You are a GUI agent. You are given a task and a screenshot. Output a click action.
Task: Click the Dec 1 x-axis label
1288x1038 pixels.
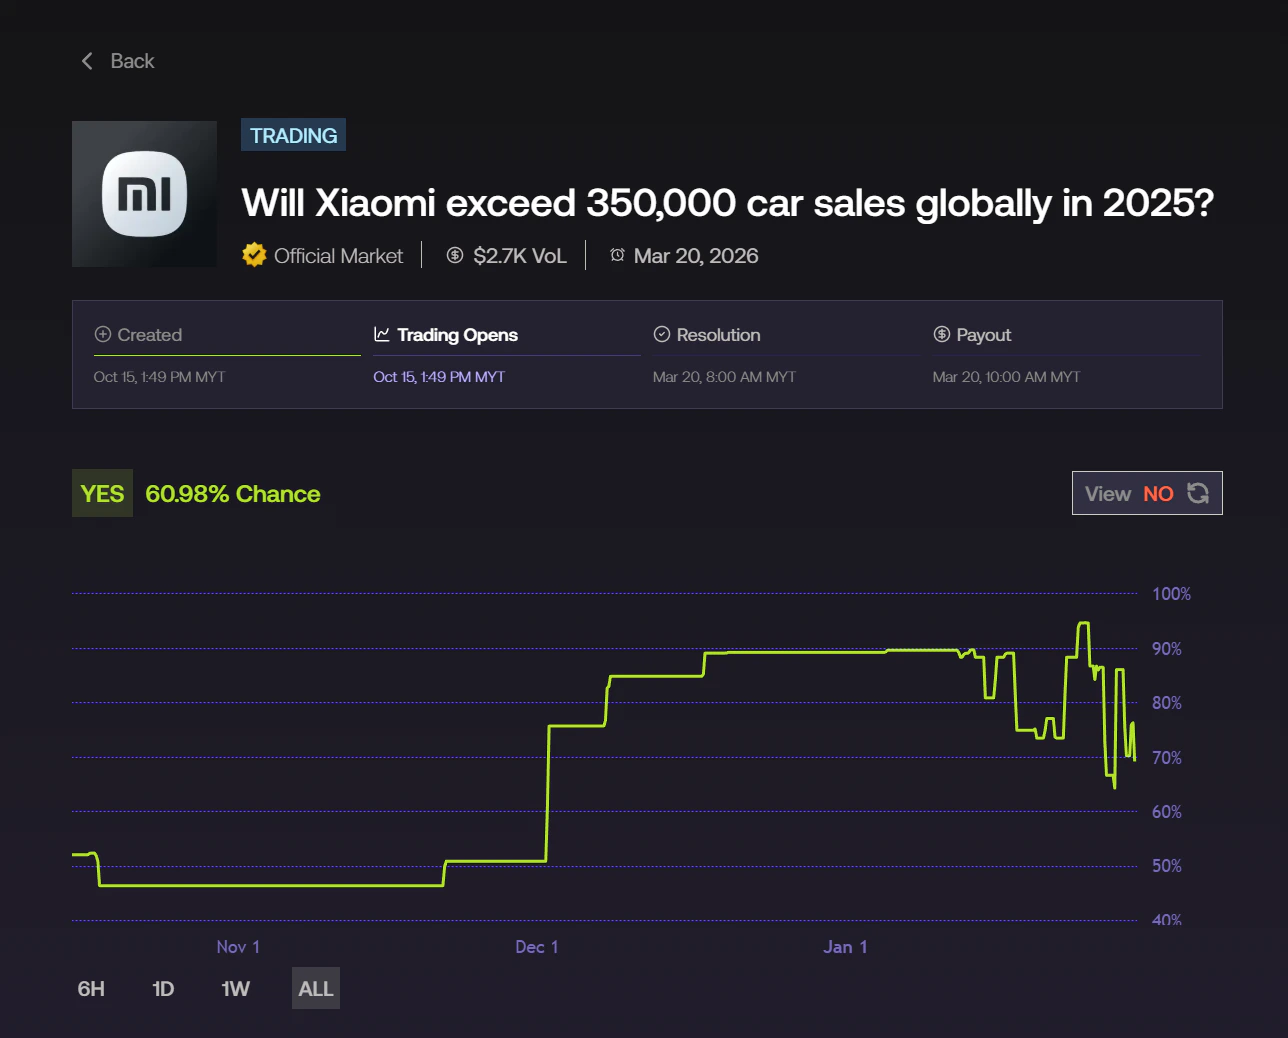coord(537,947)
